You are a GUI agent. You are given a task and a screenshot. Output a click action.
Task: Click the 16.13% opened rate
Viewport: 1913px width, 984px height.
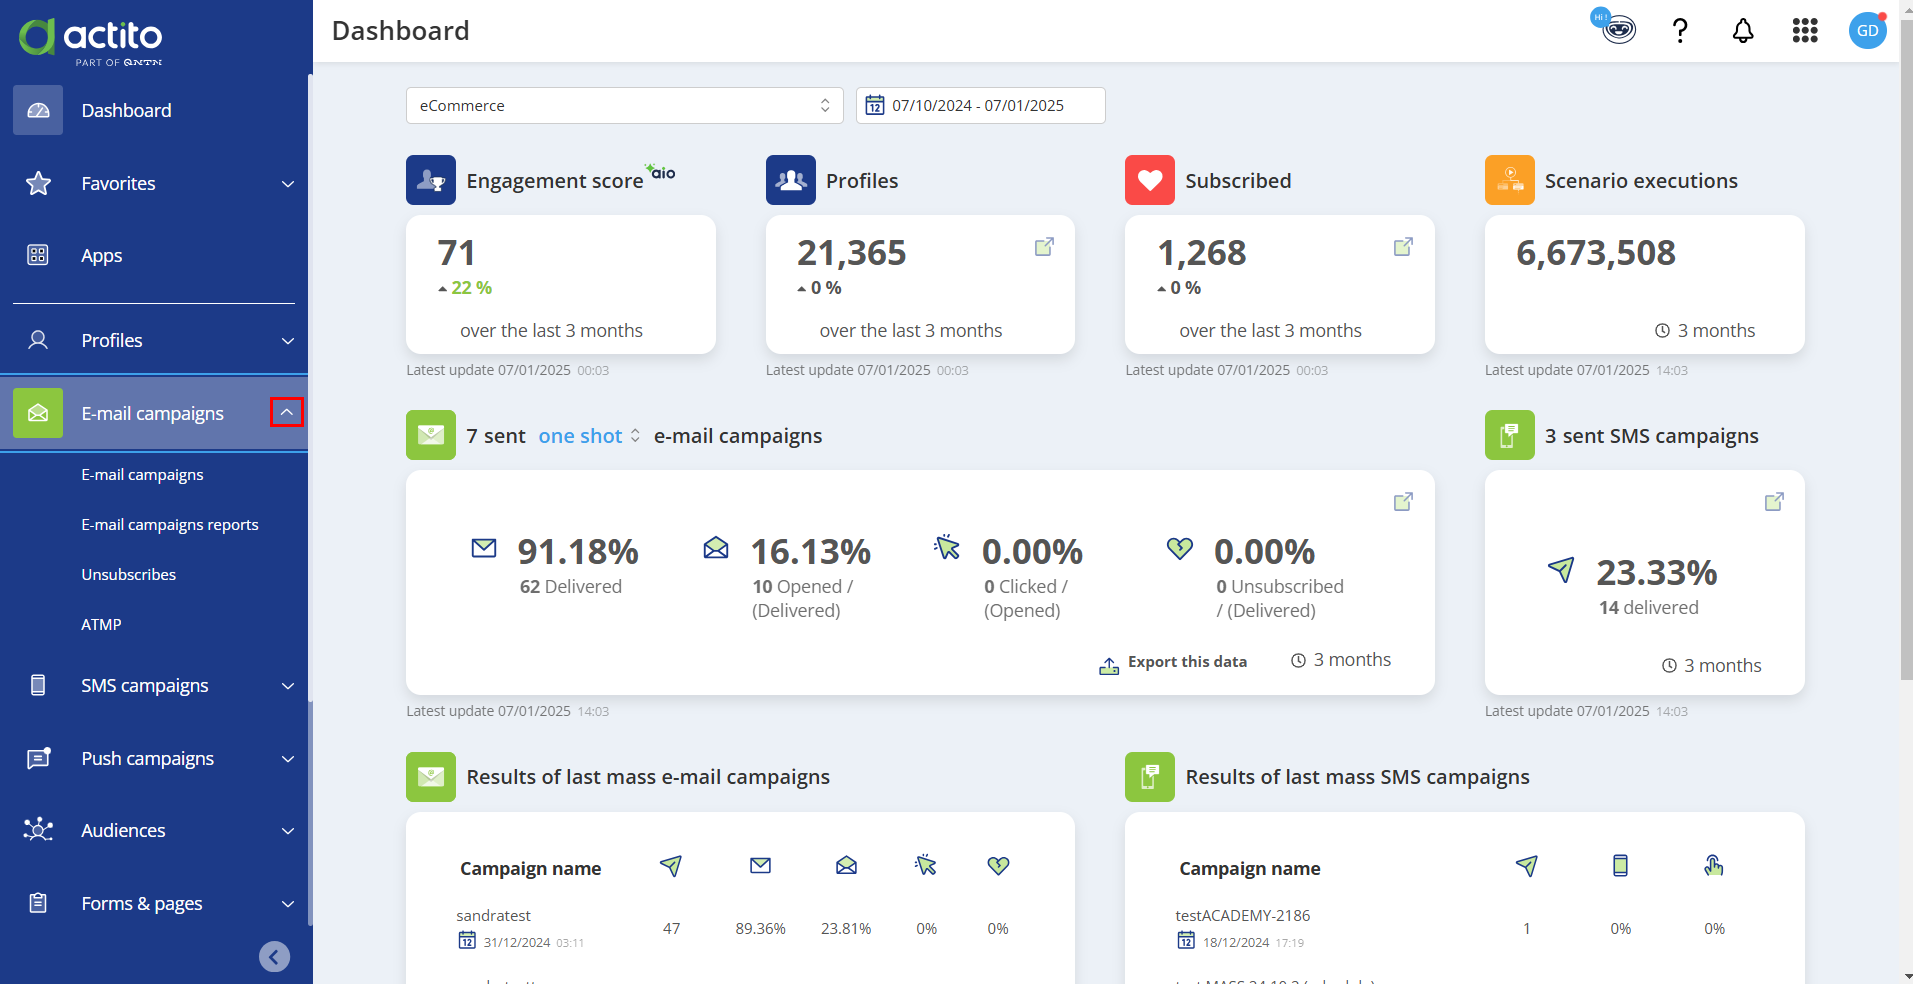click(811, 552)
